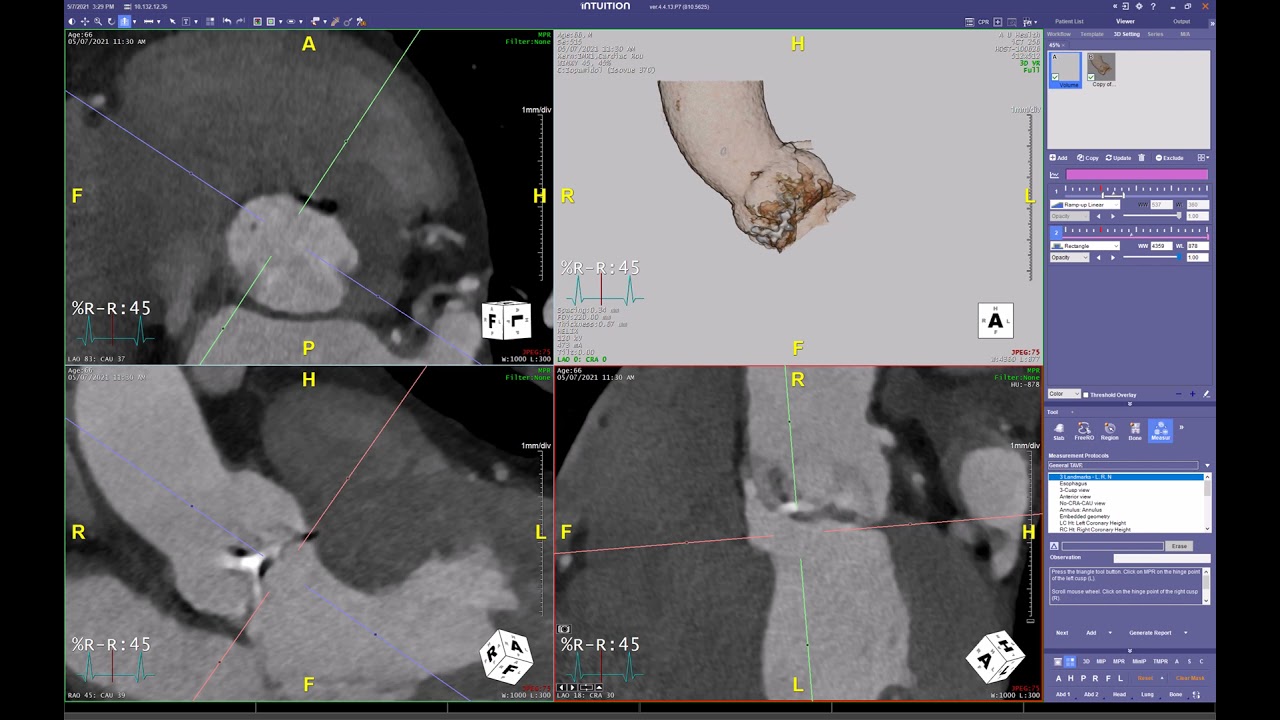The width and height of the screenshot is (1280, 720).
Task: Toggle the MIP render mode
Action: [x=1101, y=662]
